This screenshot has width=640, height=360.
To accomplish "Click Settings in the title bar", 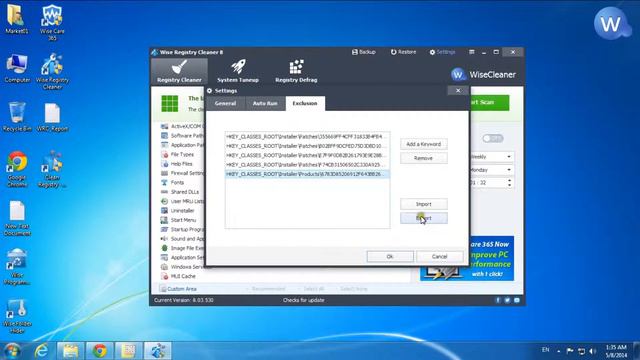I will pos(442,52).
